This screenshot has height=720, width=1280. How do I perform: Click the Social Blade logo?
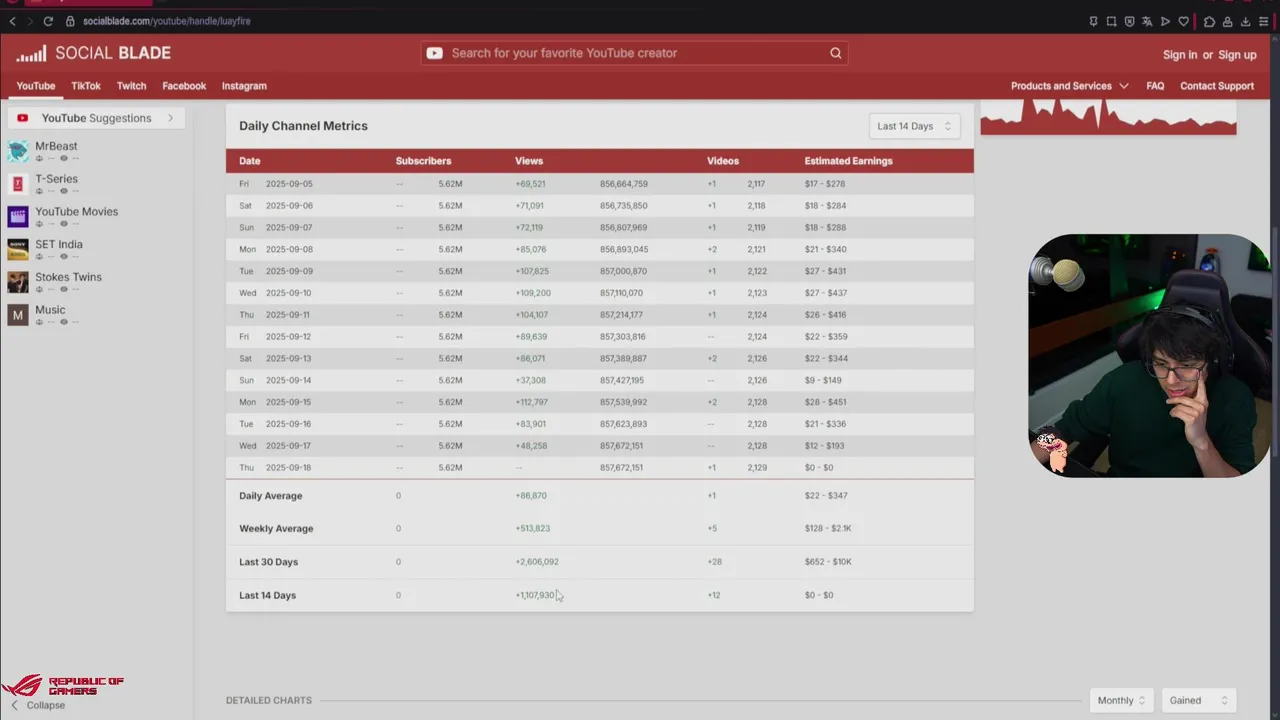point(93,53)
